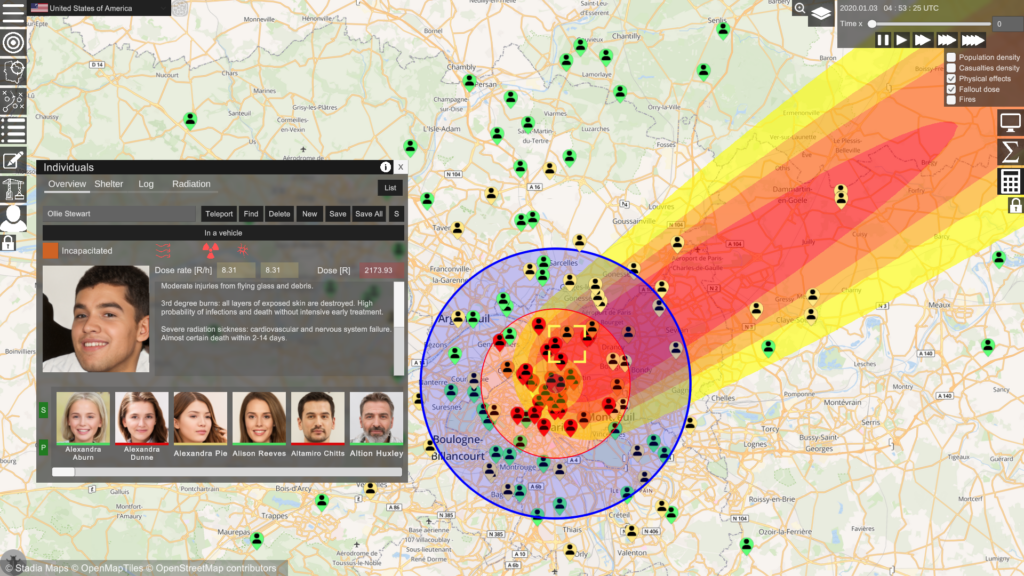Open the sigma statistics summary icon
1024x576 pixels.
[x=1010, y=152]
